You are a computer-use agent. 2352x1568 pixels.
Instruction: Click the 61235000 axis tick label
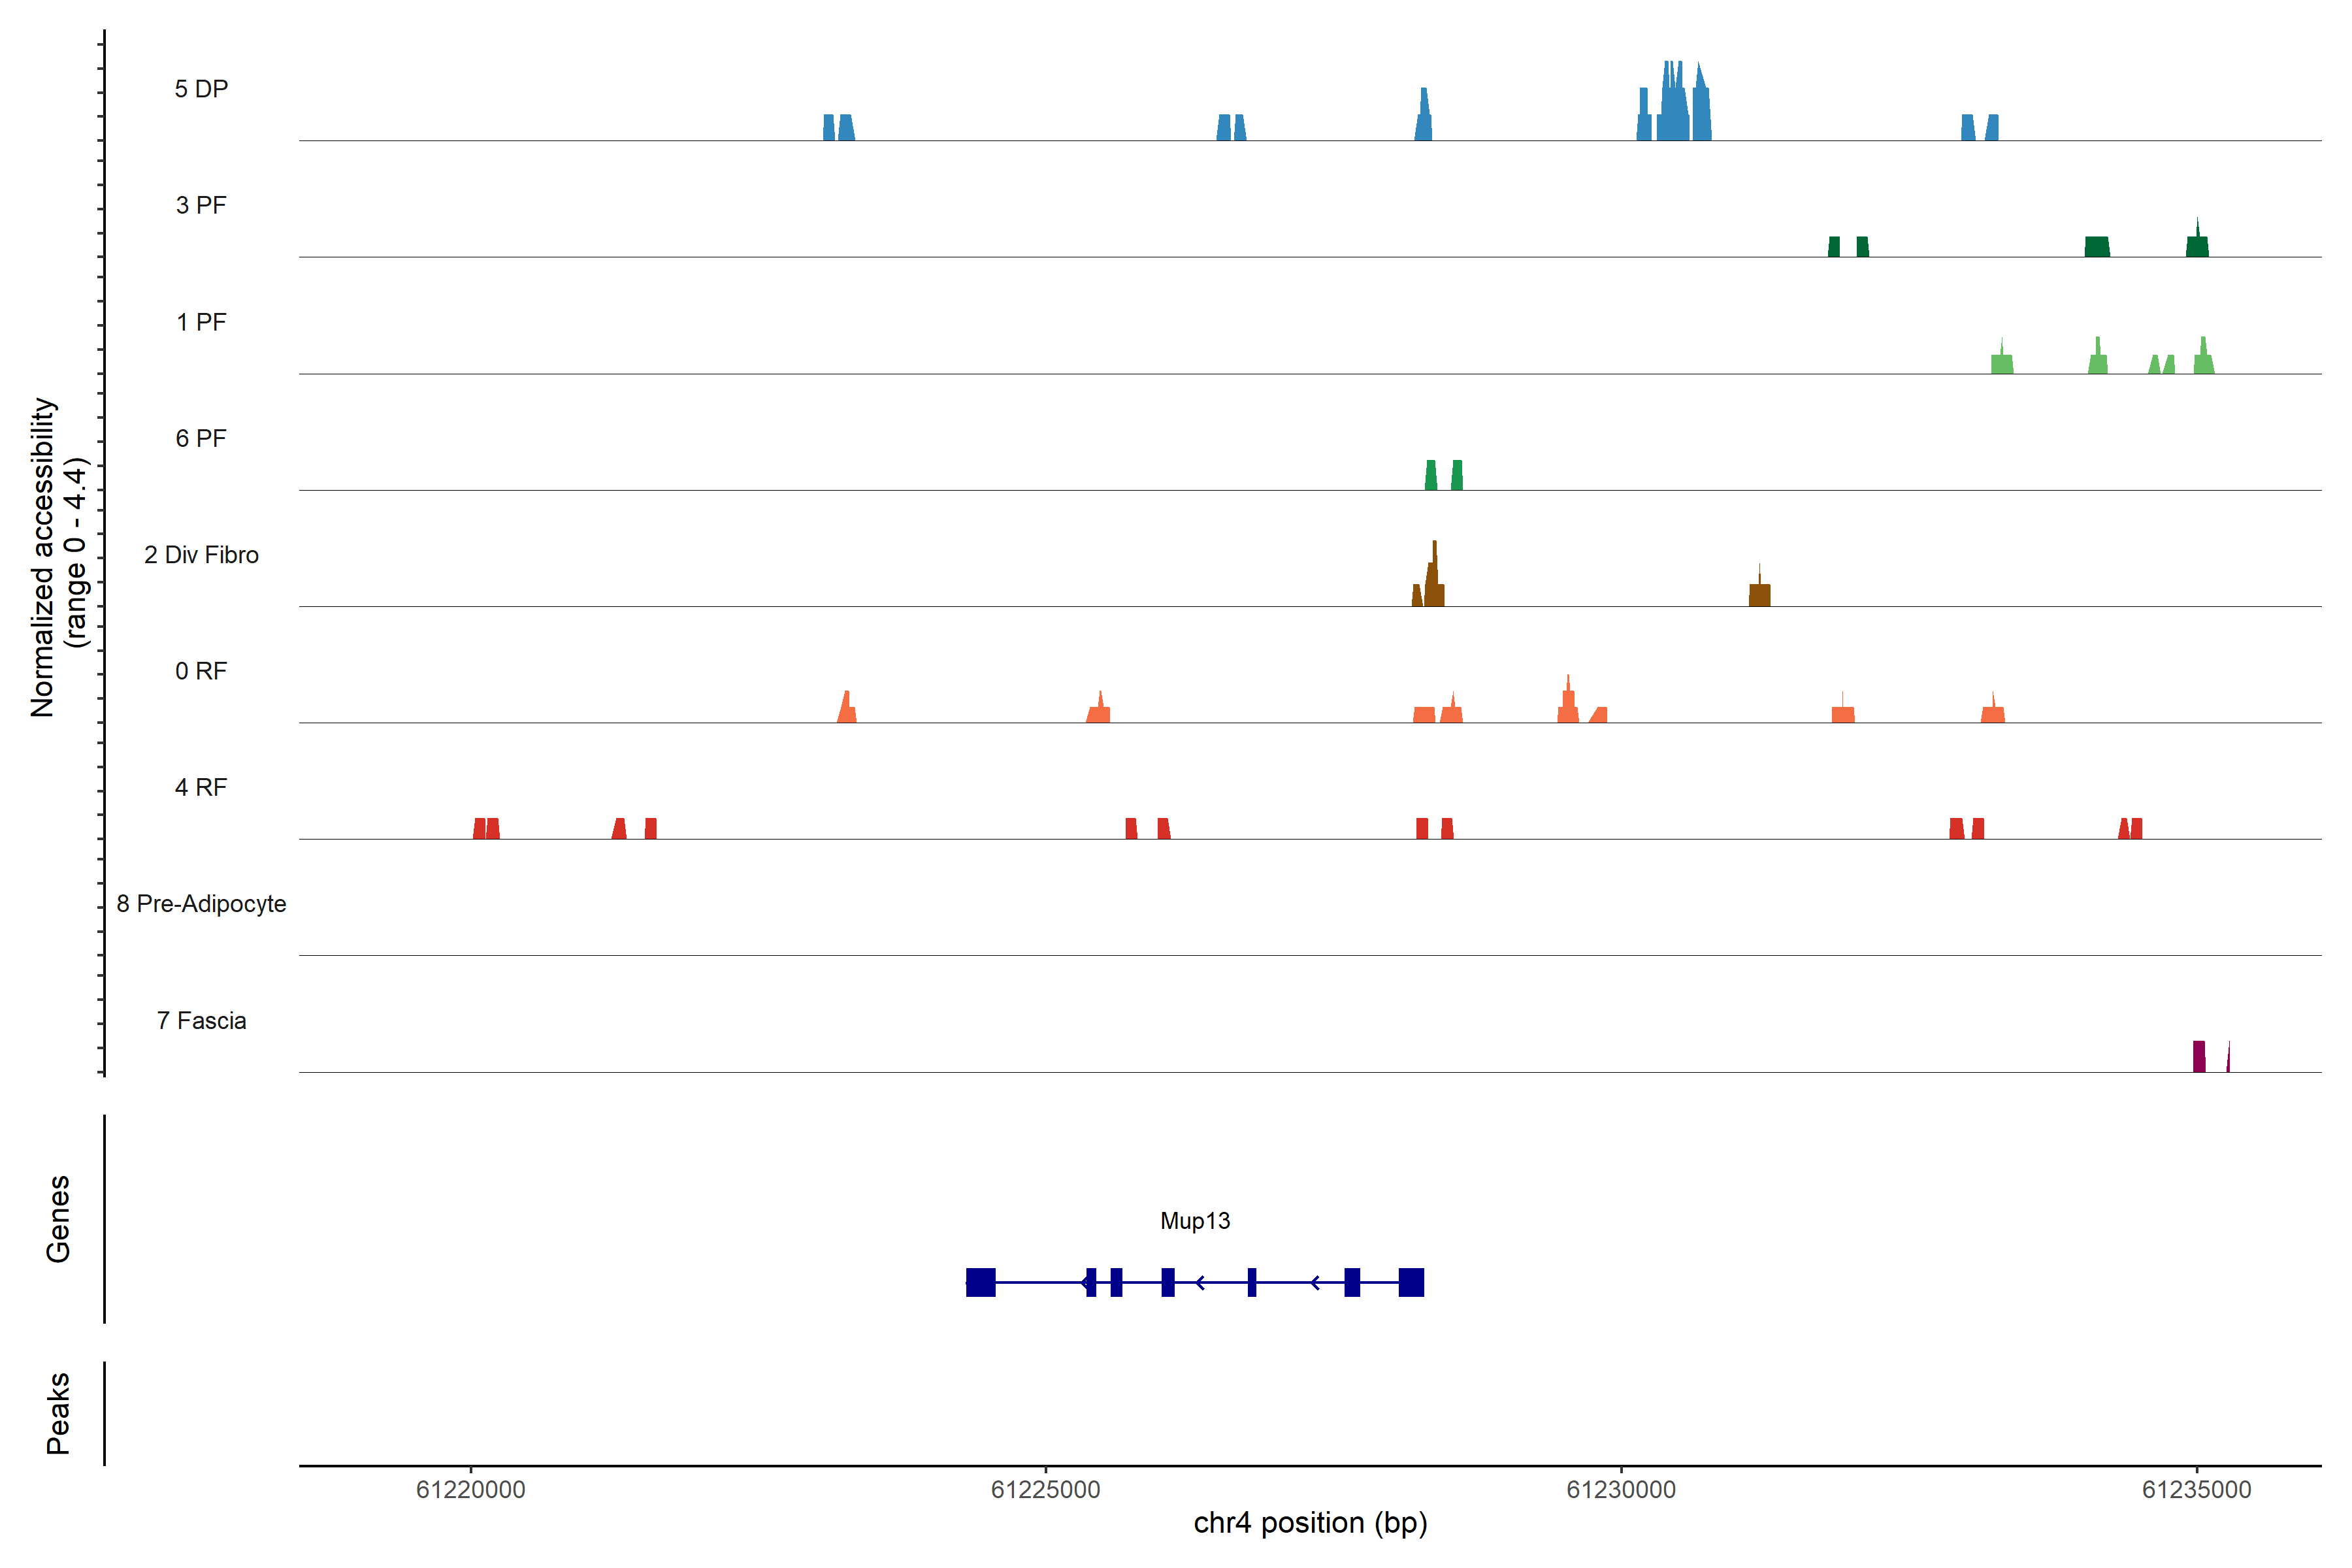(x=2196, y=1490)
